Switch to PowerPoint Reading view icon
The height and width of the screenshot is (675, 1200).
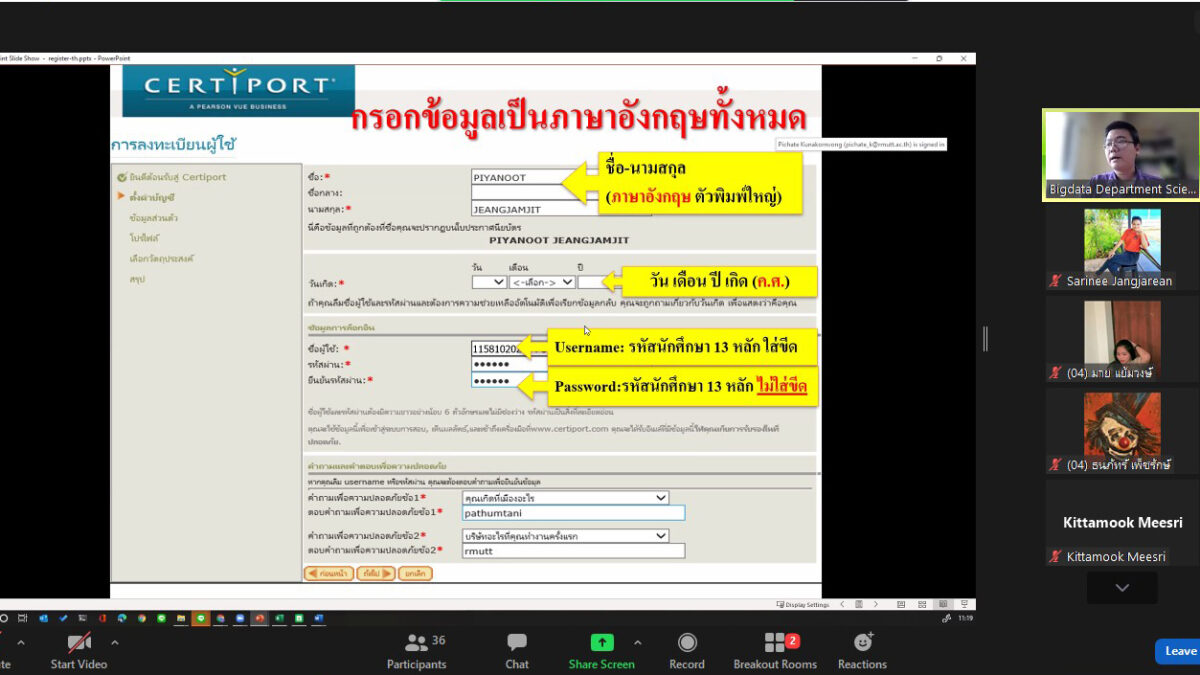(943, 604)
